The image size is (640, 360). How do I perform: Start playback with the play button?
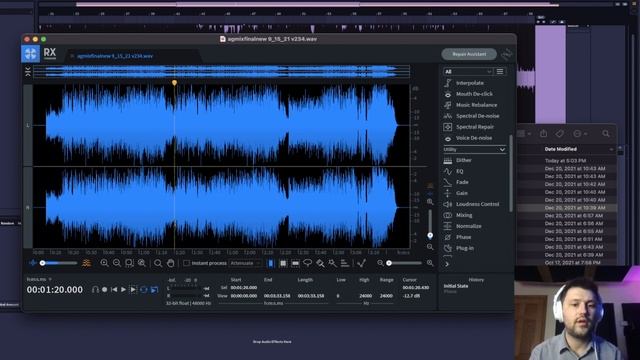click(123, 289)
